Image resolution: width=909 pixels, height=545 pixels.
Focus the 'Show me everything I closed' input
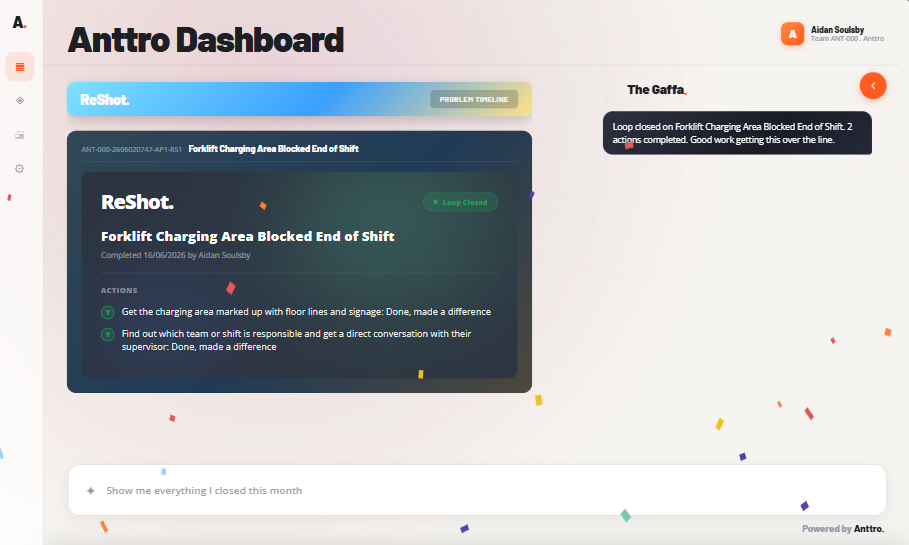477,490
